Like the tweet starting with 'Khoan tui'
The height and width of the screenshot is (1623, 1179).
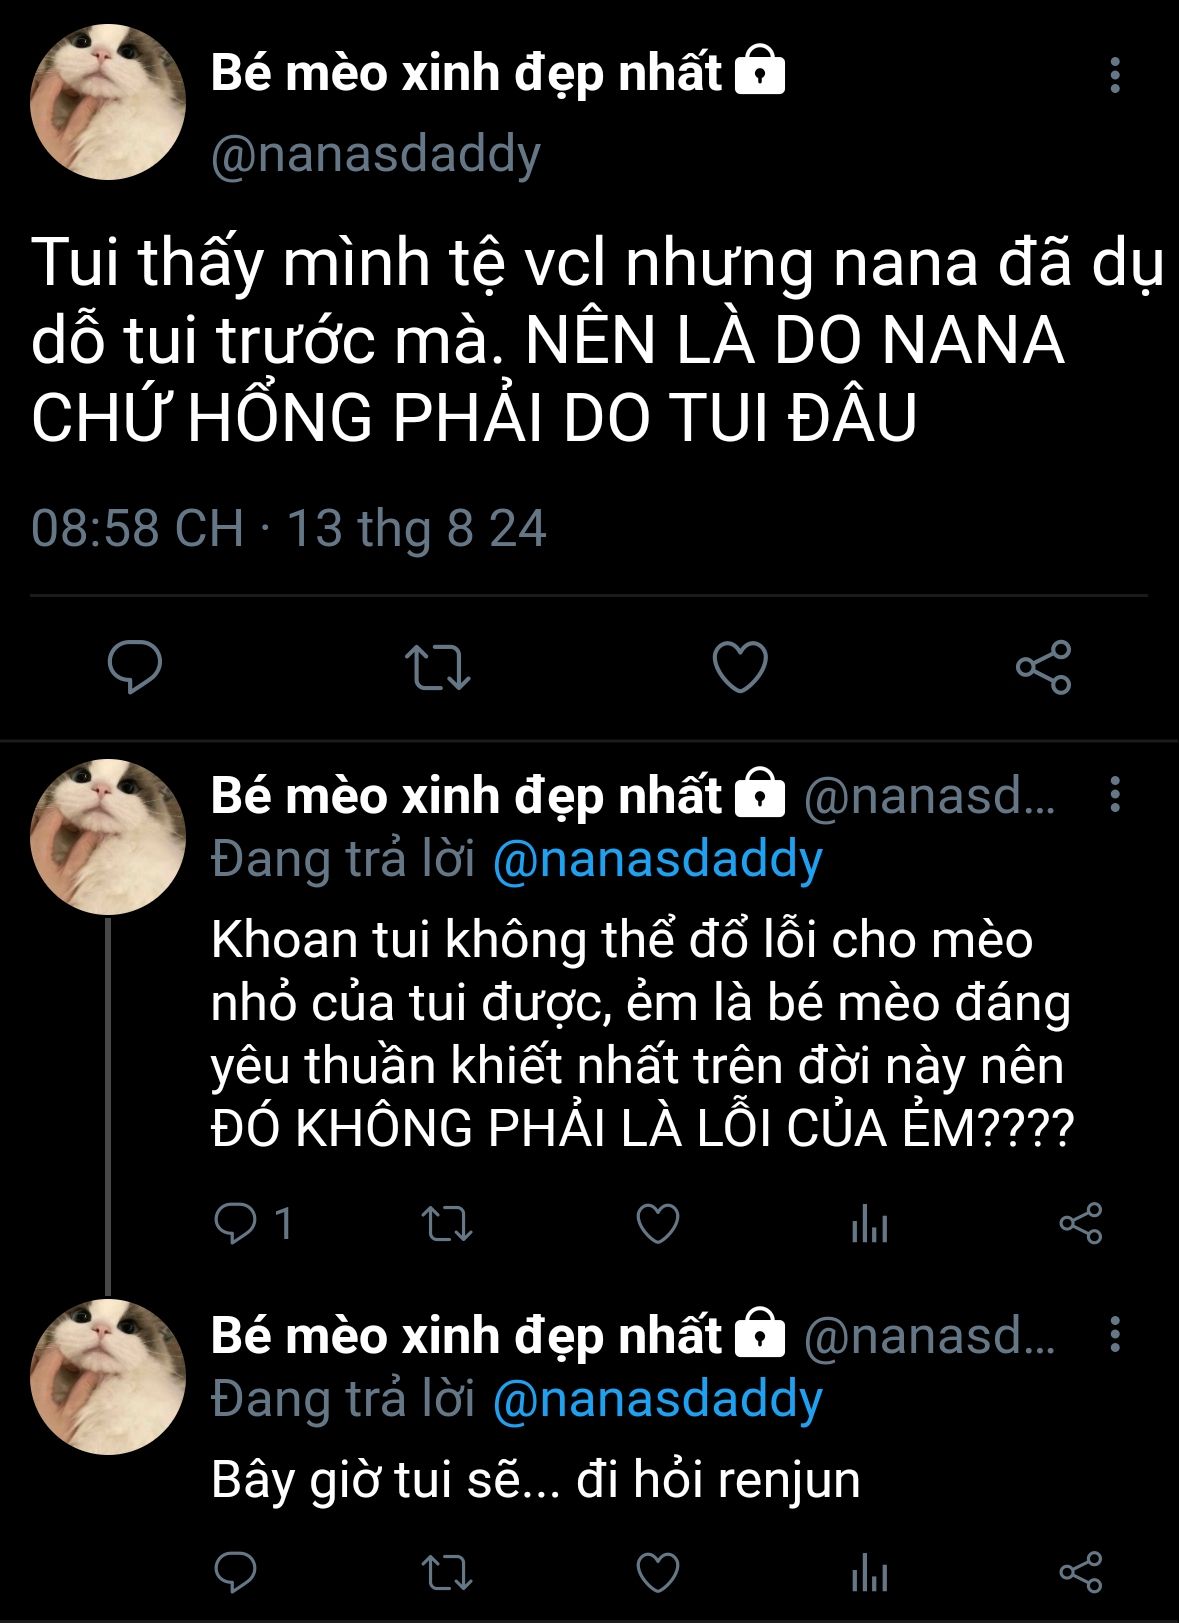click(x=658, y=1223)
